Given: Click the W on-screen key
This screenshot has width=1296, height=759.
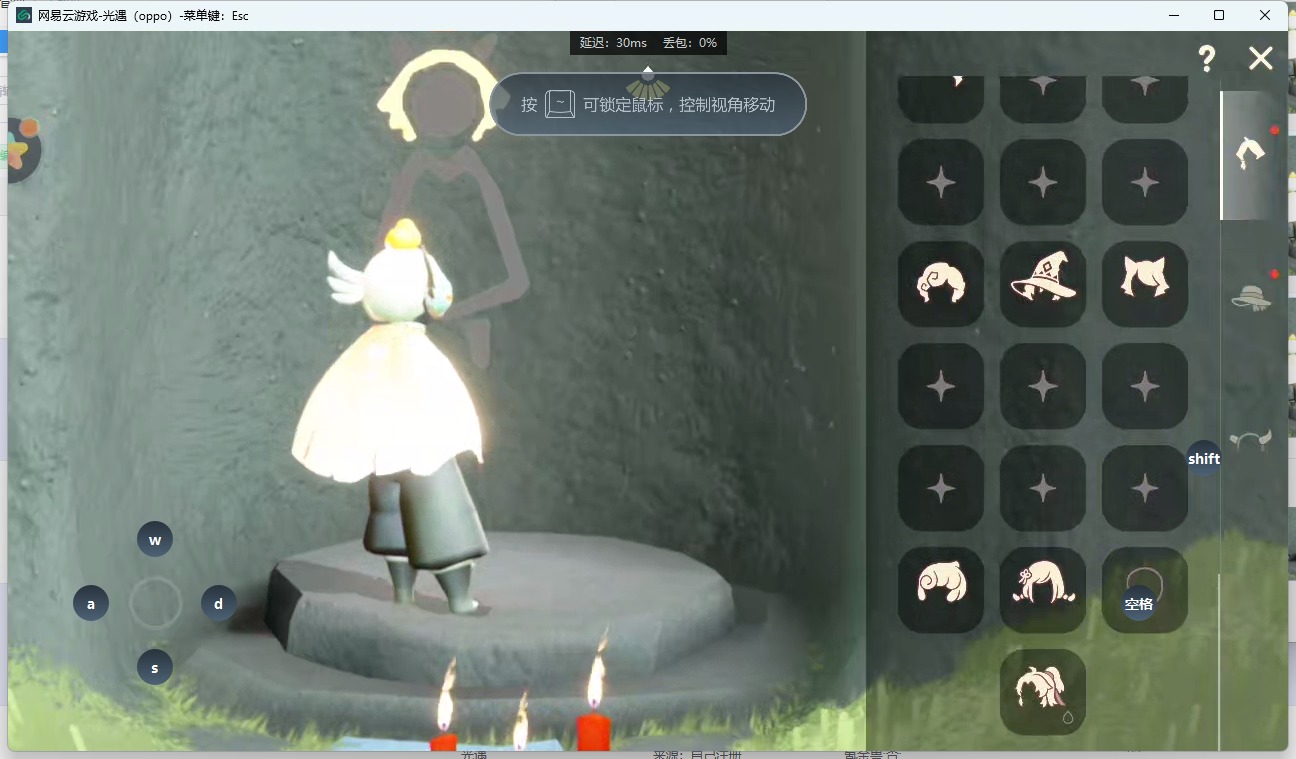Looking at the screenshot, I should point(155,540).
